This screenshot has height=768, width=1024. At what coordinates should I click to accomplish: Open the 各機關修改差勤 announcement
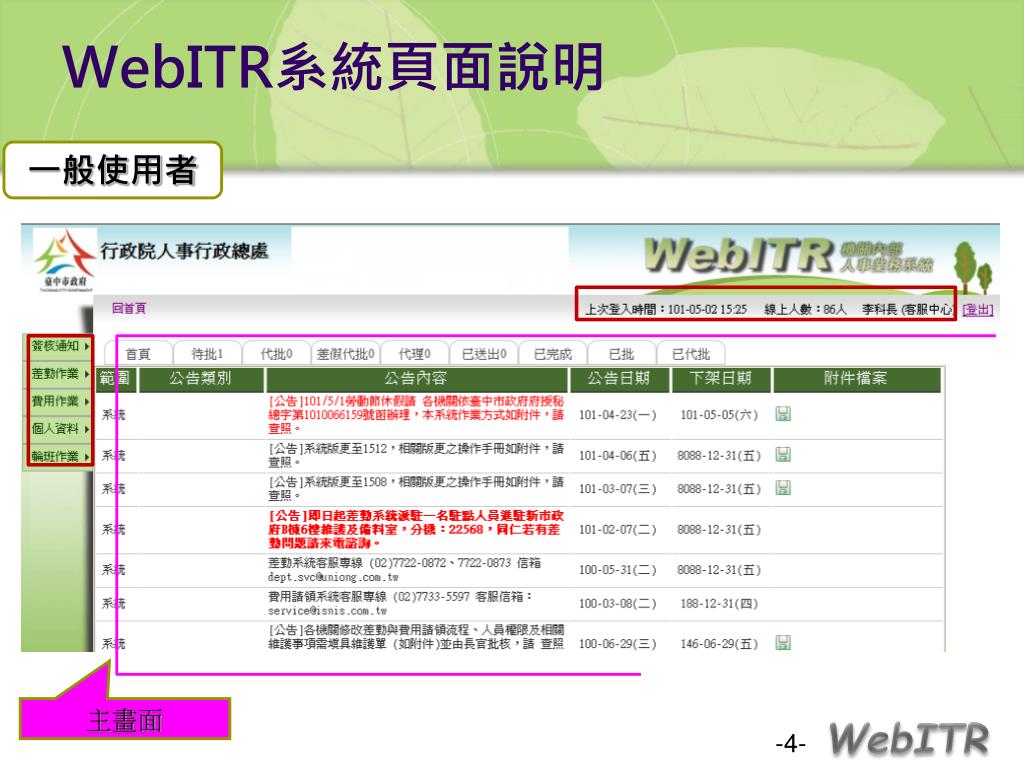point(416,637)
